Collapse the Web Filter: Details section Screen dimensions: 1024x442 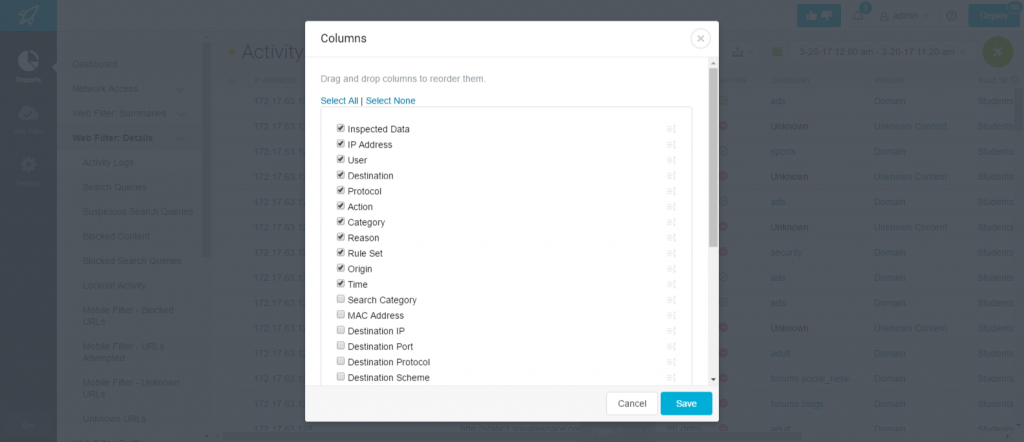[x=181, y=138]
